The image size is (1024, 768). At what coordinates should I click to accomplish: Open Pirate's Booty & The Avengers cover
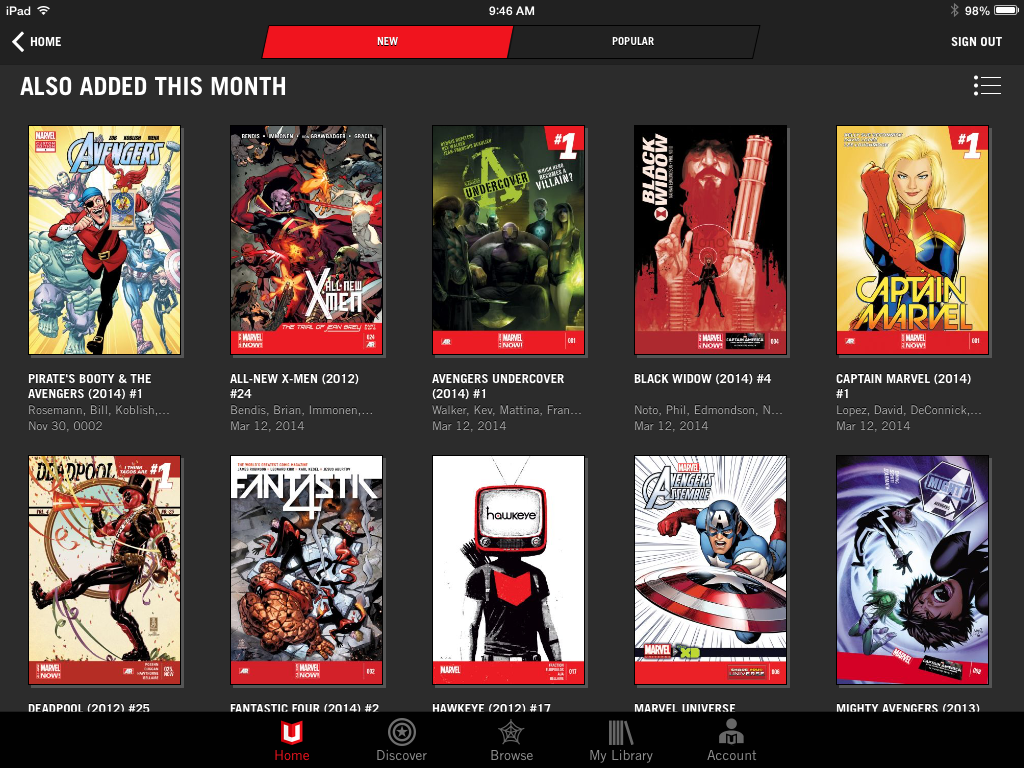click(105, 240)
